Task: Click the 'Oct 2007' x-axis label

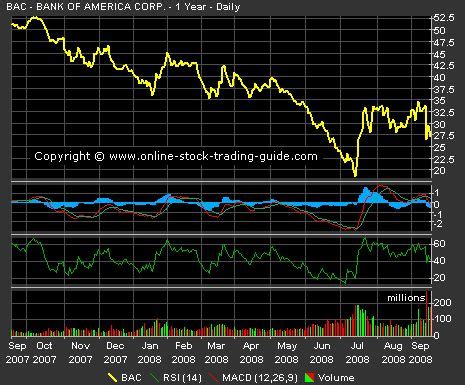Action: [45, 353]
